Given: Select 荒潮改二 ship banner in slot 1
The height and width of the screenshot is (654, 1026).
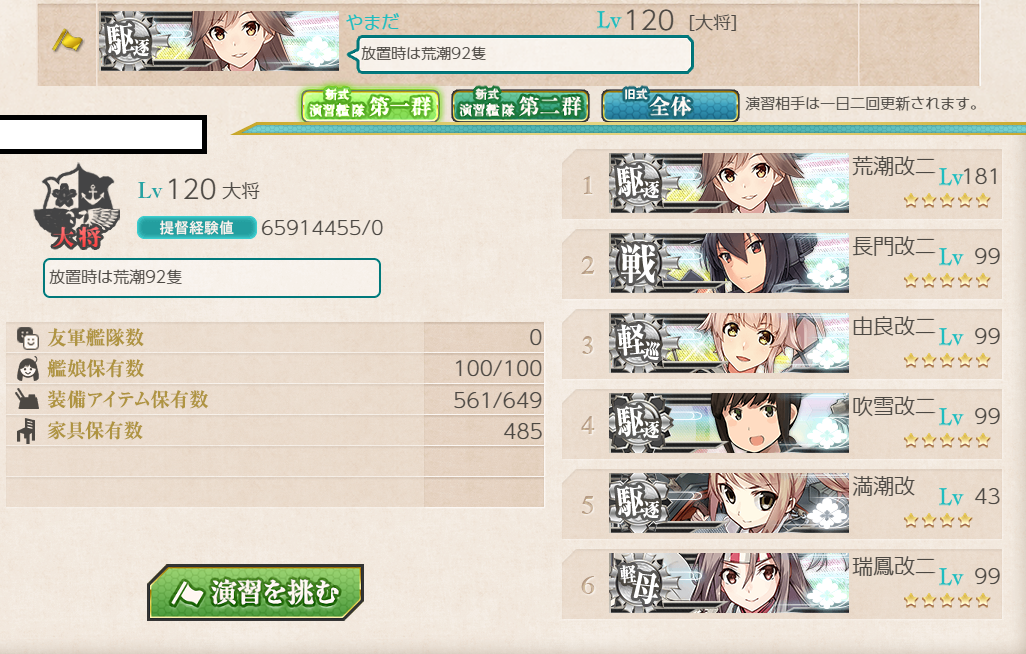Looking at the screenshot, I should coord(730,183).
